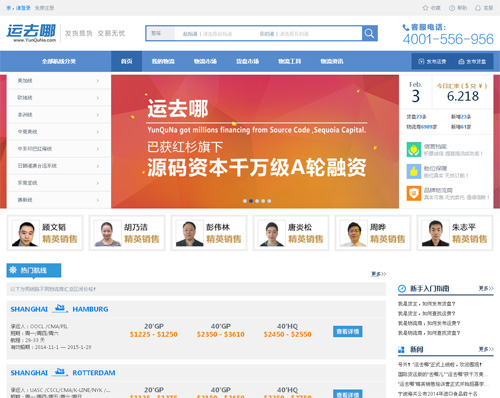This screenshot has width=500, height=398.
Task: Open 顾文韬 elite sales card
Action: [x=45, y=233]
